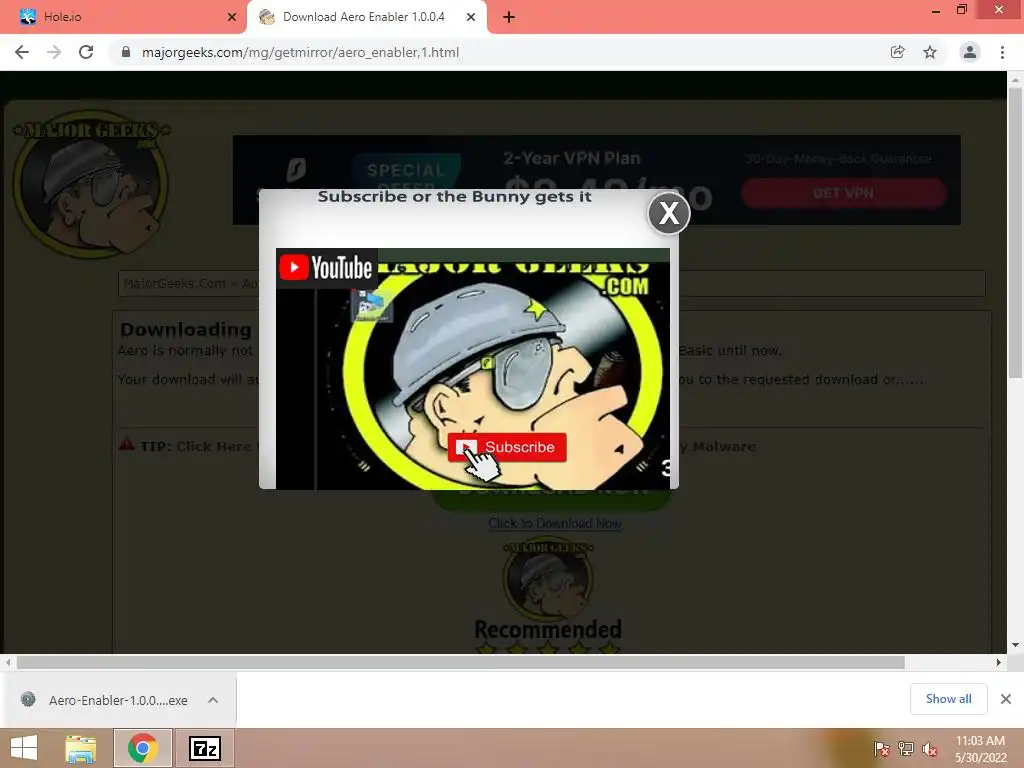This screenshot has height=768, width=1024.
Task: Expand options for the Aero-Enabler download
Action: coord(213,700)
